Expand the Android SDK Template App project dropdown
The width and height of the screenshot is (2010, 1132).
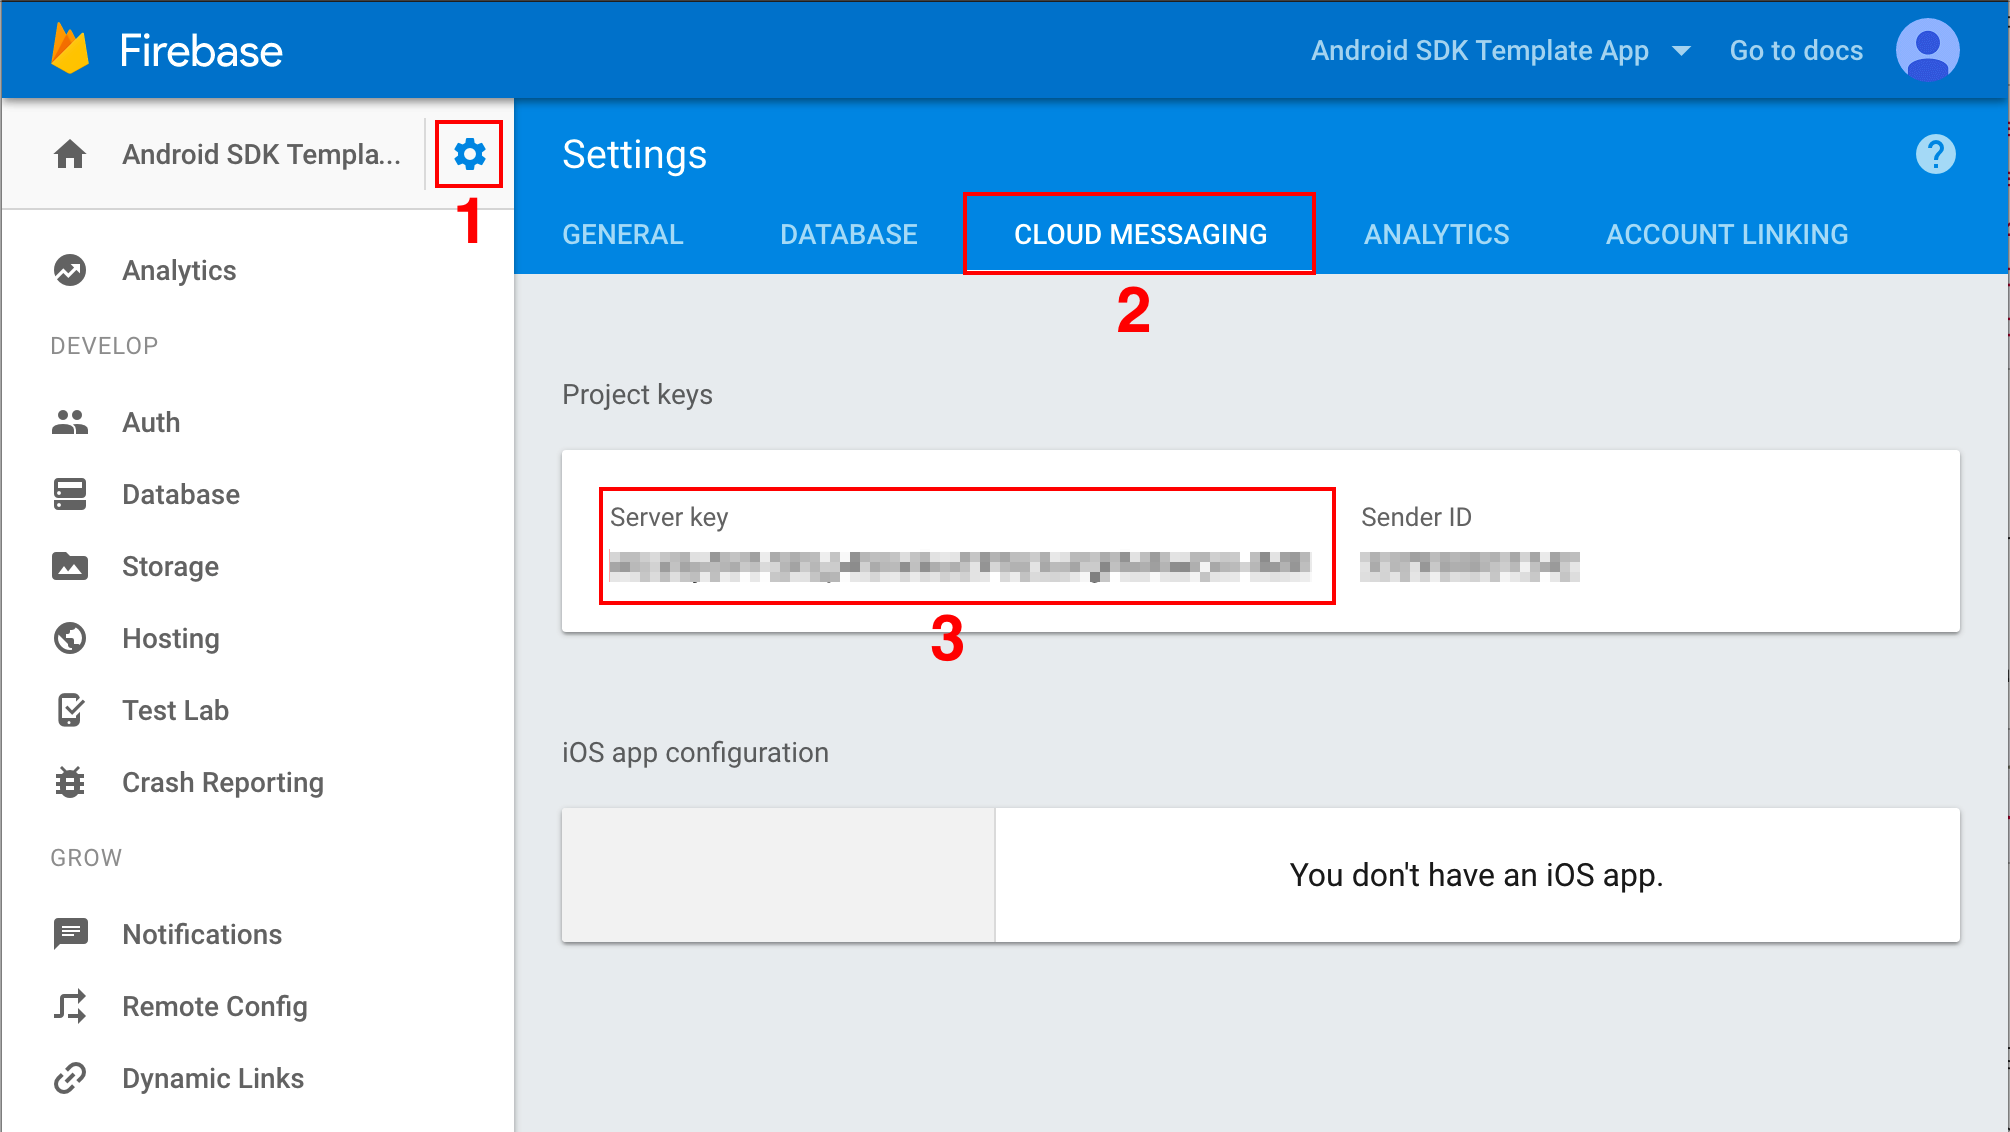1682,50
